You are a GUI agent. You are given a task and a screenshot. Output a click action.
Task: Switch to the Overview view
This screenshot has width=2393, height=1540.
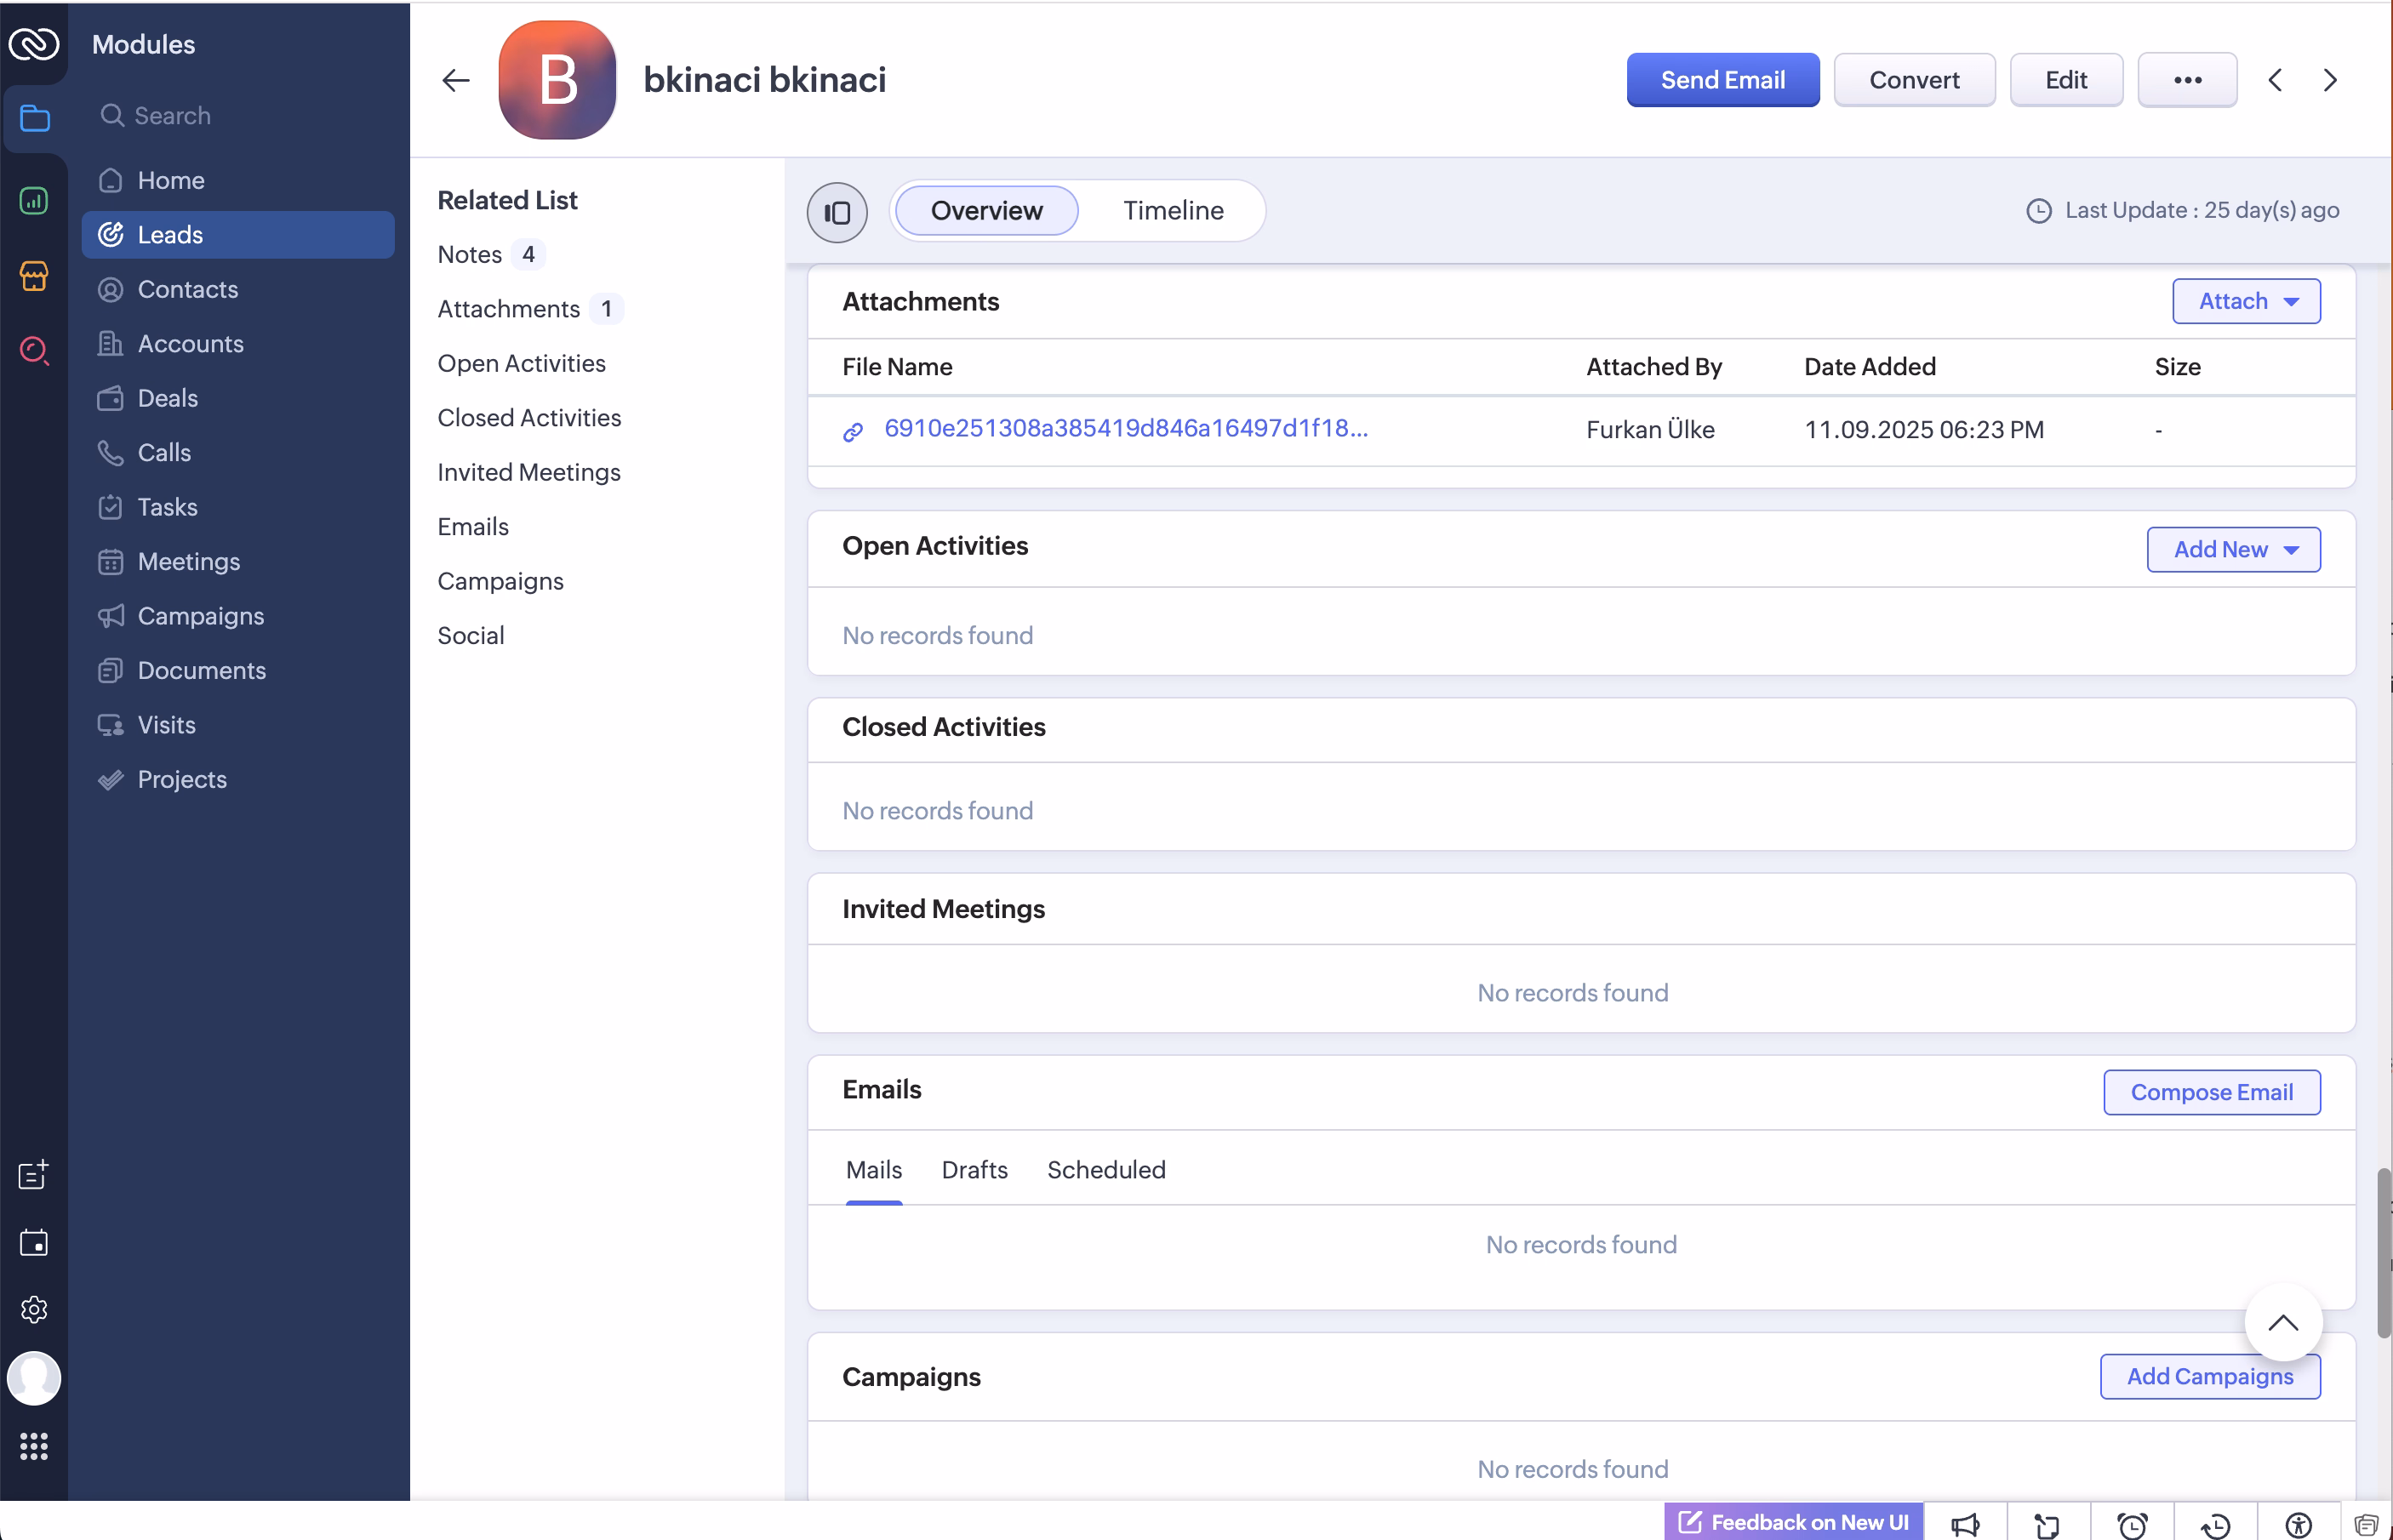(x=986, y=211)
